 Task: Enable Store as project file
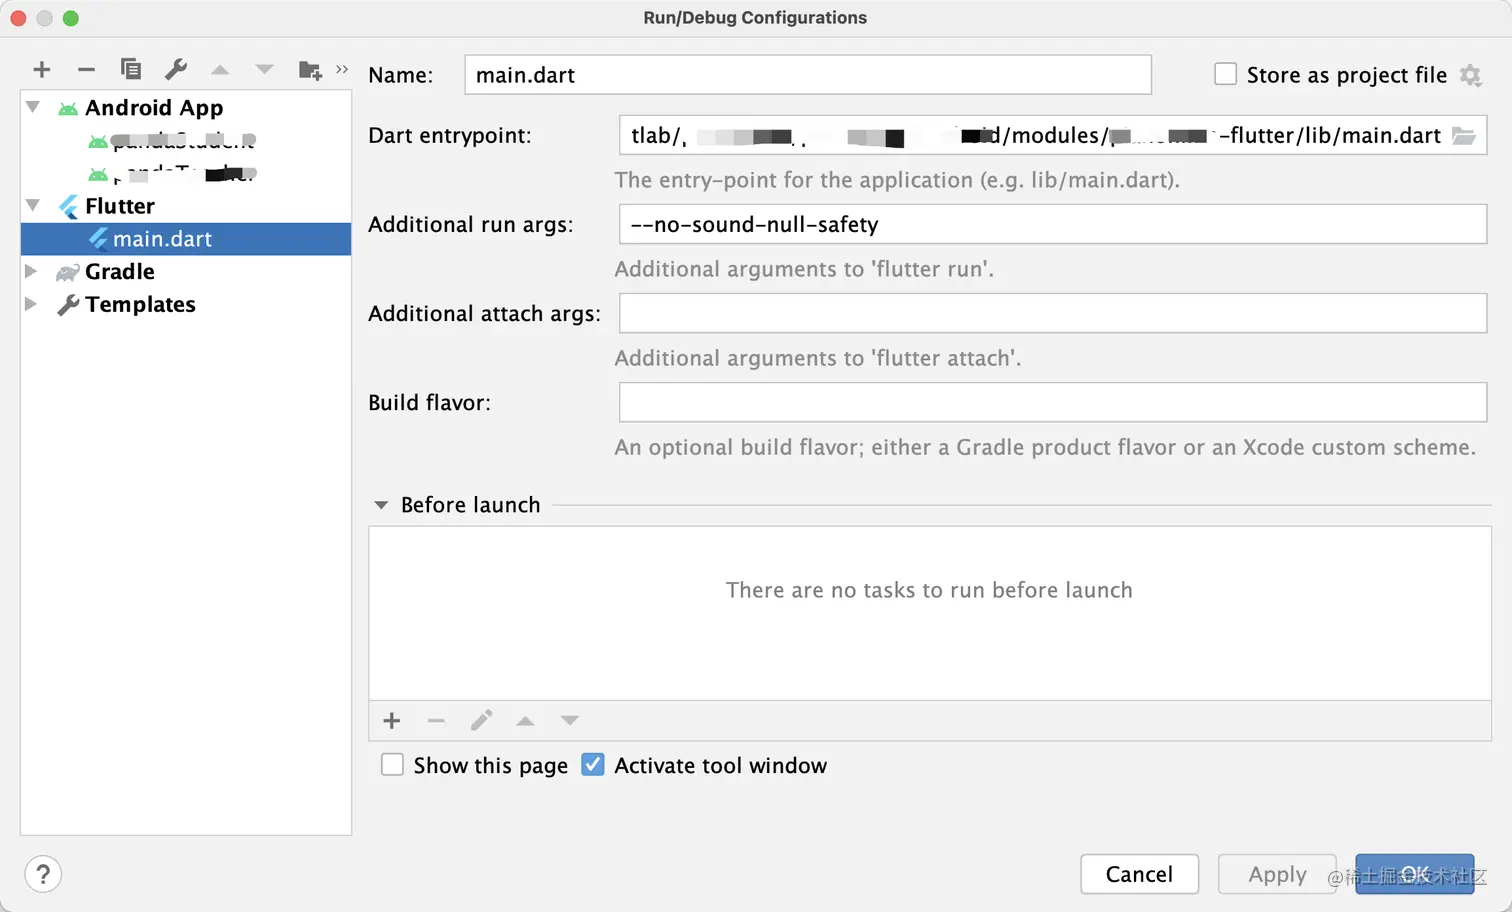1225,74
